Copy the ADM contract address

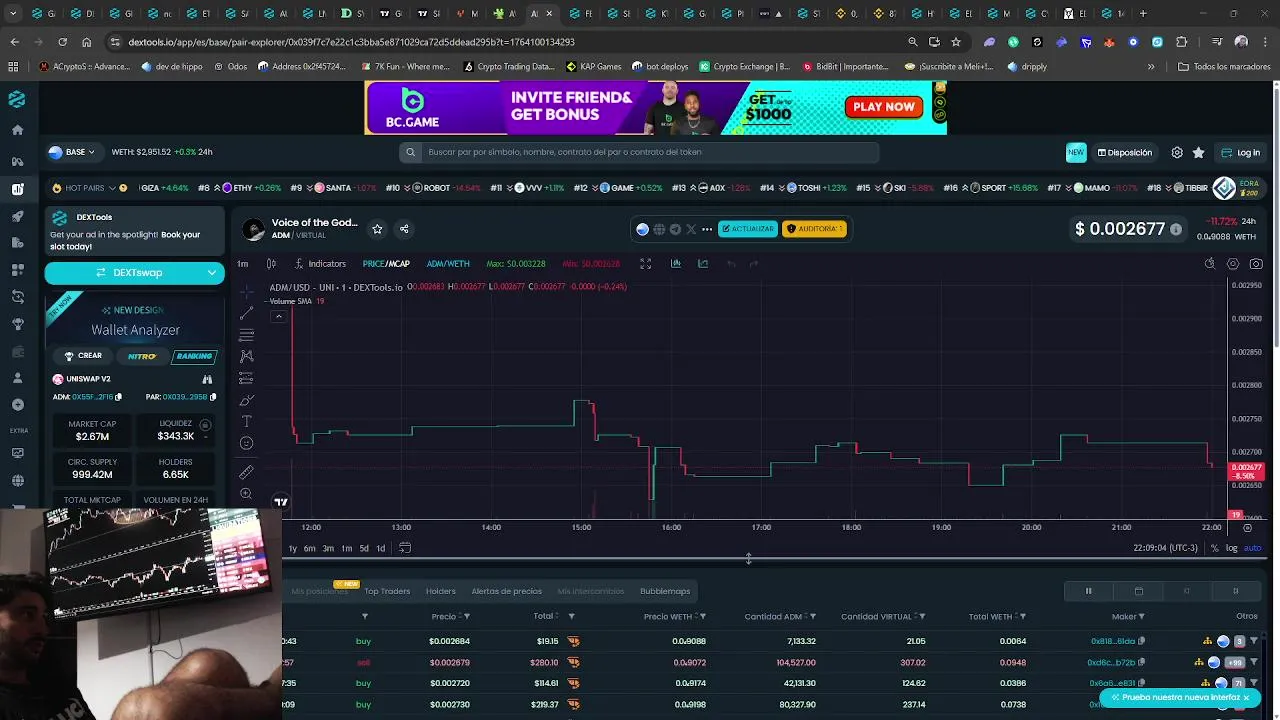tap(118, 397)
